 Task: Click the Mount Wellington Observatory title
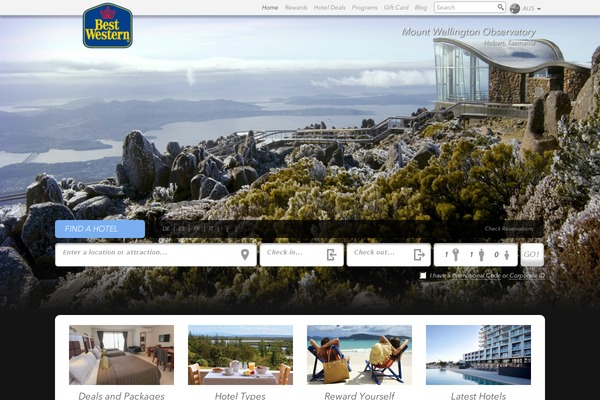[x=469, y=32]
